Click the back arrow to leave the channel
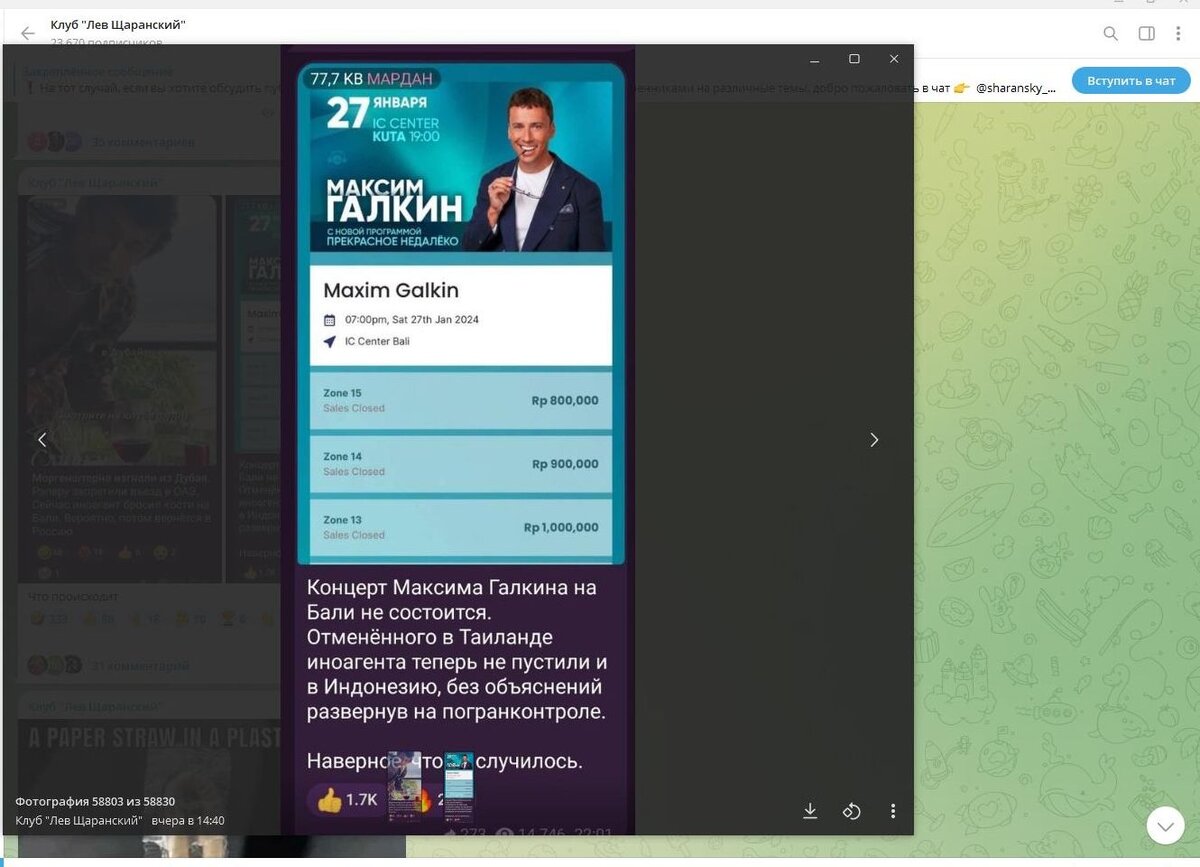 click(x=27, y=33)
